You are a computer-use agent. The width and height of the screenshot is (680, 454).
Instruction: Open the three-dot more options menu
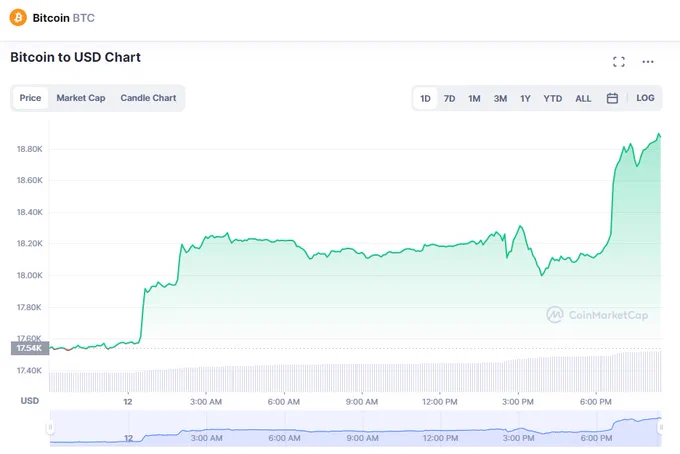point(648,62)
